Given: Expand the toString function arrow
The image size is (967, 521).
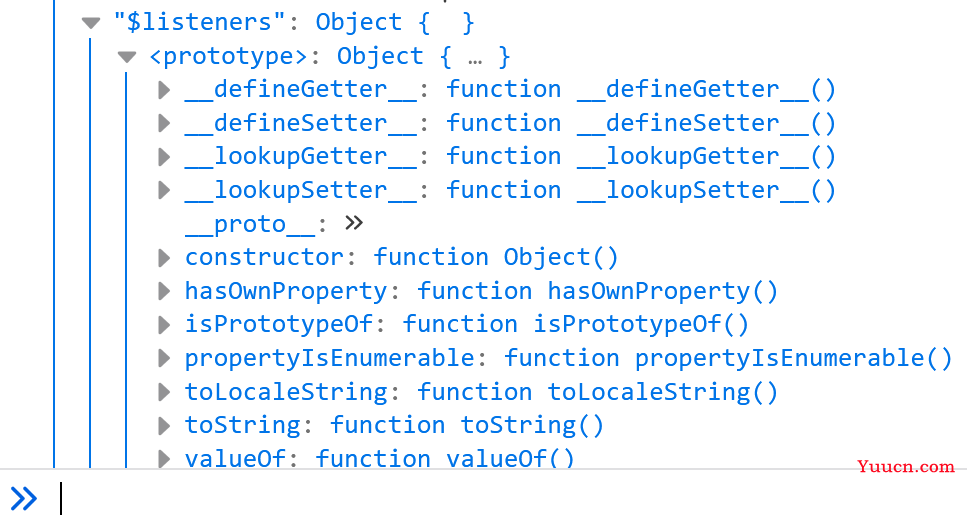Looking at the screenshot, I should [164, 425].
